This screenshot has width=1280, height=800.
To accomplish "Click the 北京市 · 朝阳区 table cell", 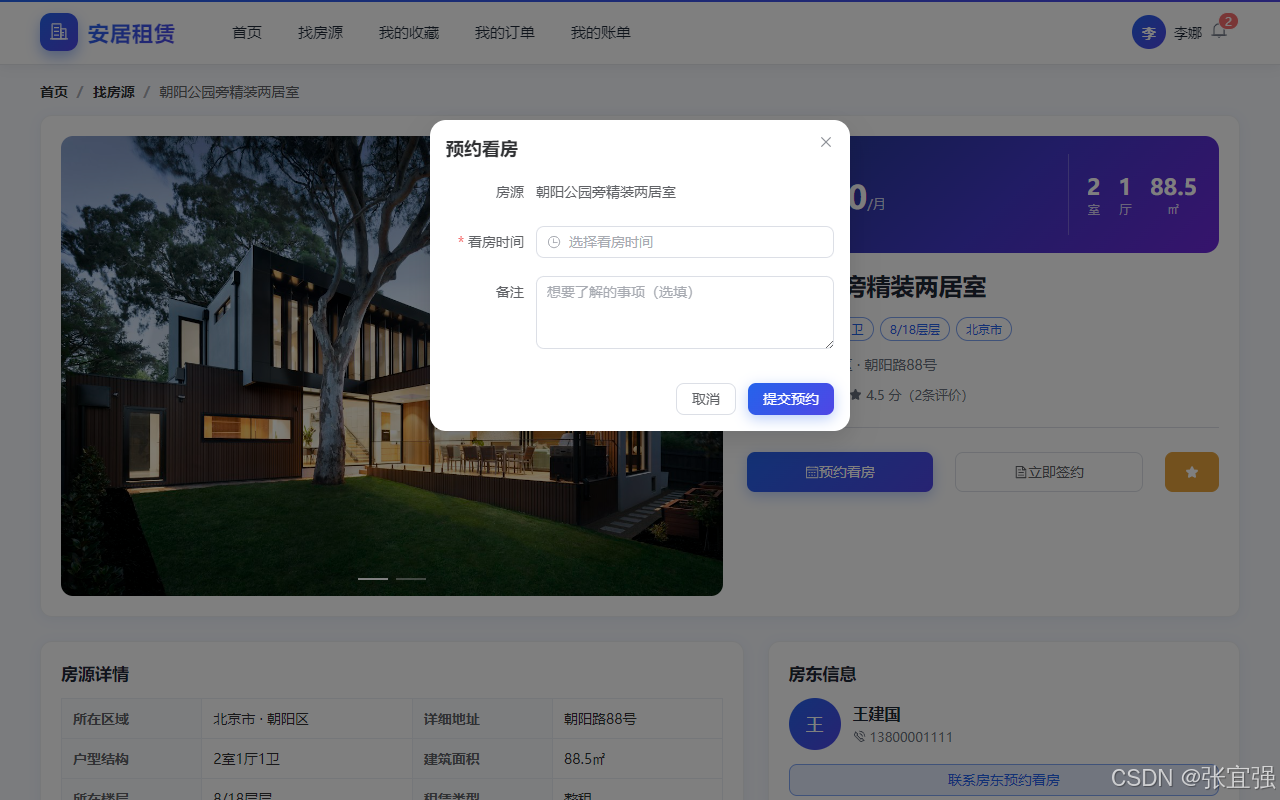I will [307, 719].
